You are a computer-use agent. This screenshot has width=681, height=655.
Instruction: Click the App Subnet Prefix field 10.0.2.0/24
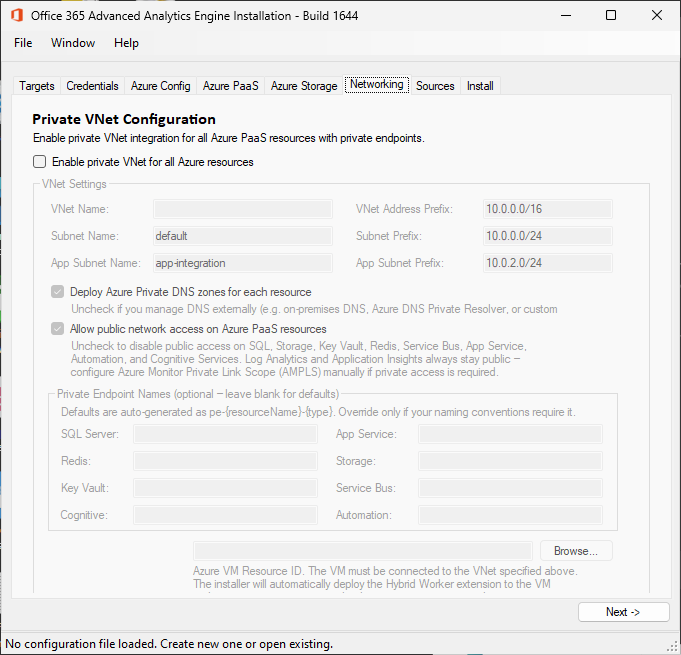pos(548,263)
